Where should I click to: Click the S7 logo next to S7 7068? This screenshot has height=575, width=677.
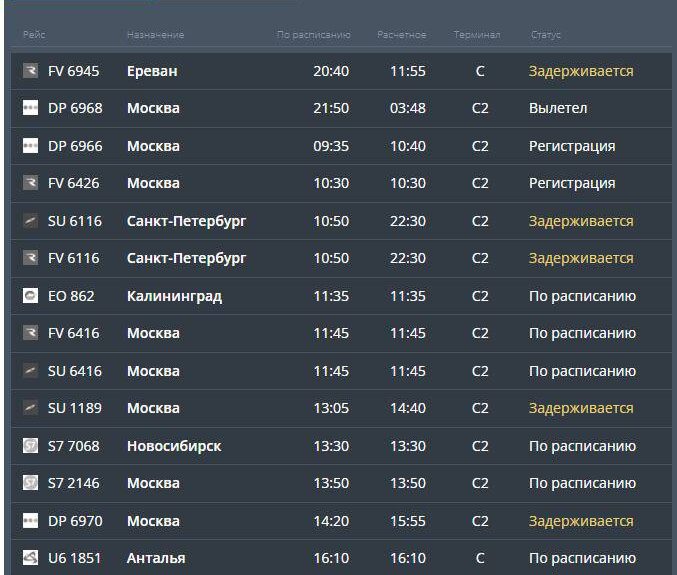click(30, 445)
